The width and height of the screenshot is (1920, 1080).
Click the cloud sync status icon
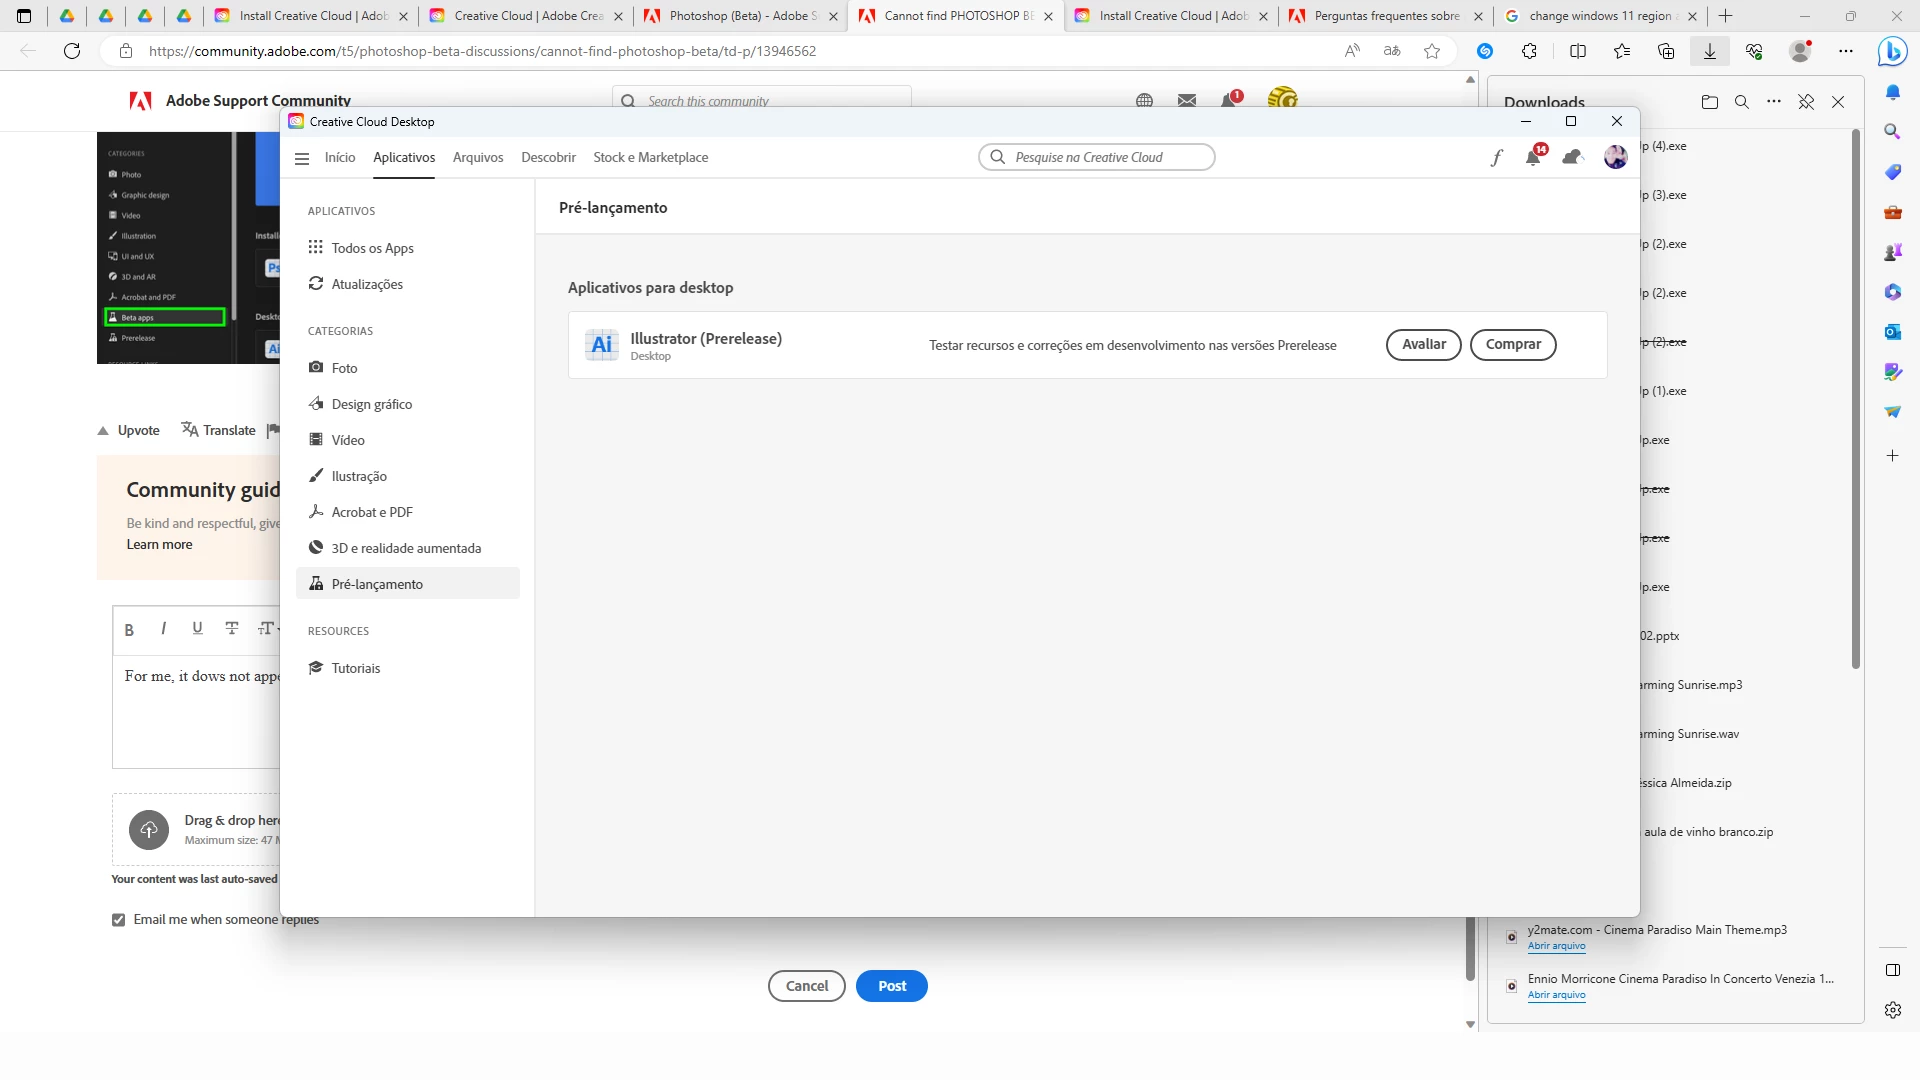pos(1573,157)
